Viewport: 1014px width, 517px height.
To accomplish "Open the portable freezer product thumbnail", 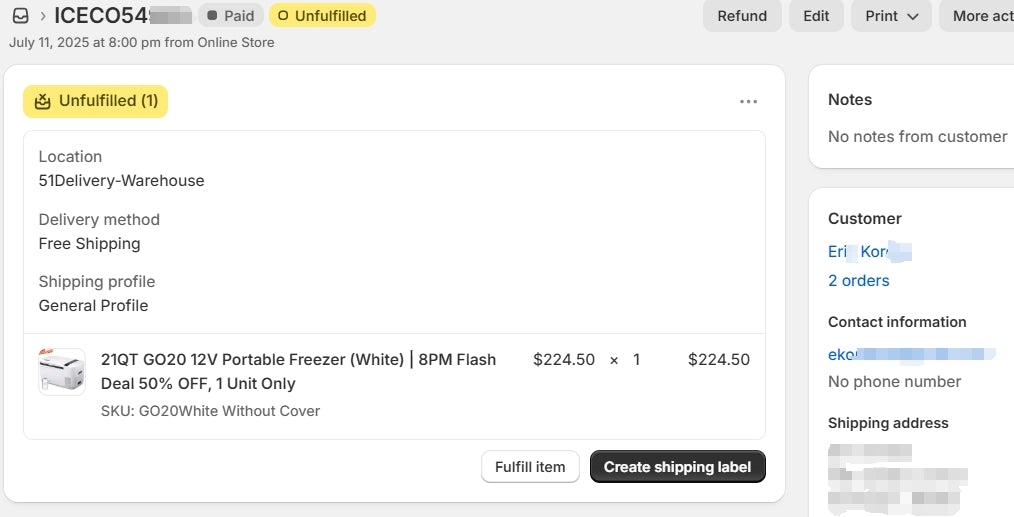I will (x=62, y=371).
